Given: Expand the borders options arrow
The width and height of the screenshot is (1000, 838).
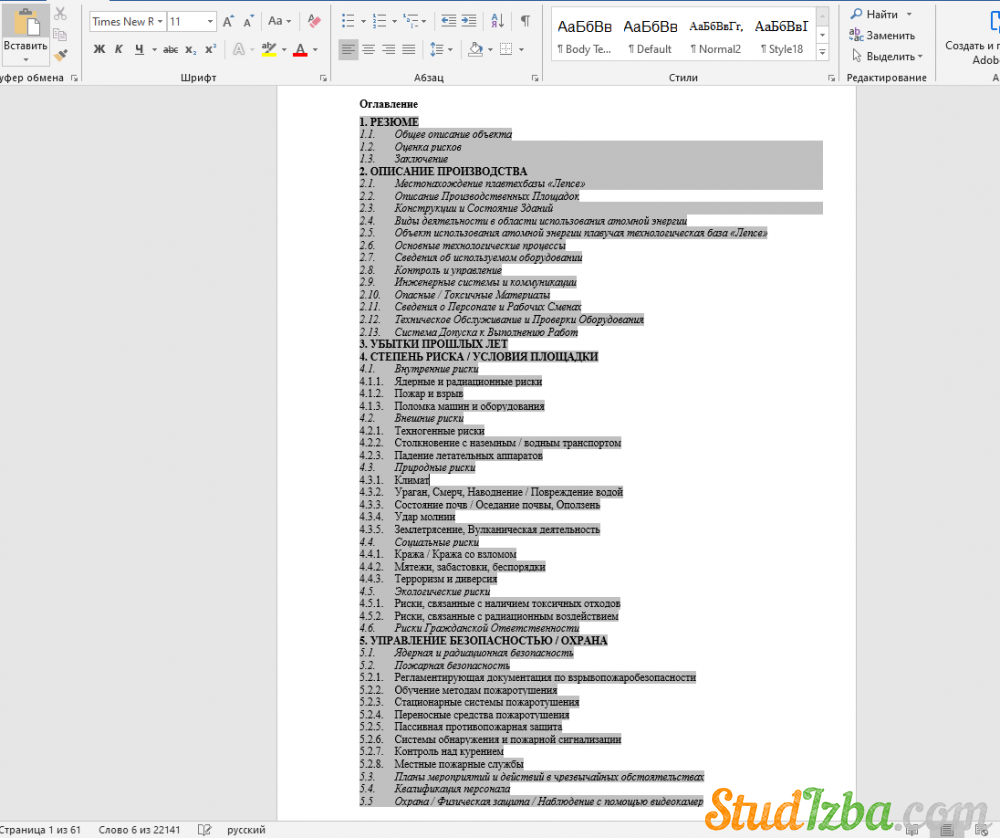Looking at the screenshot, I should [x=522, y=49].
